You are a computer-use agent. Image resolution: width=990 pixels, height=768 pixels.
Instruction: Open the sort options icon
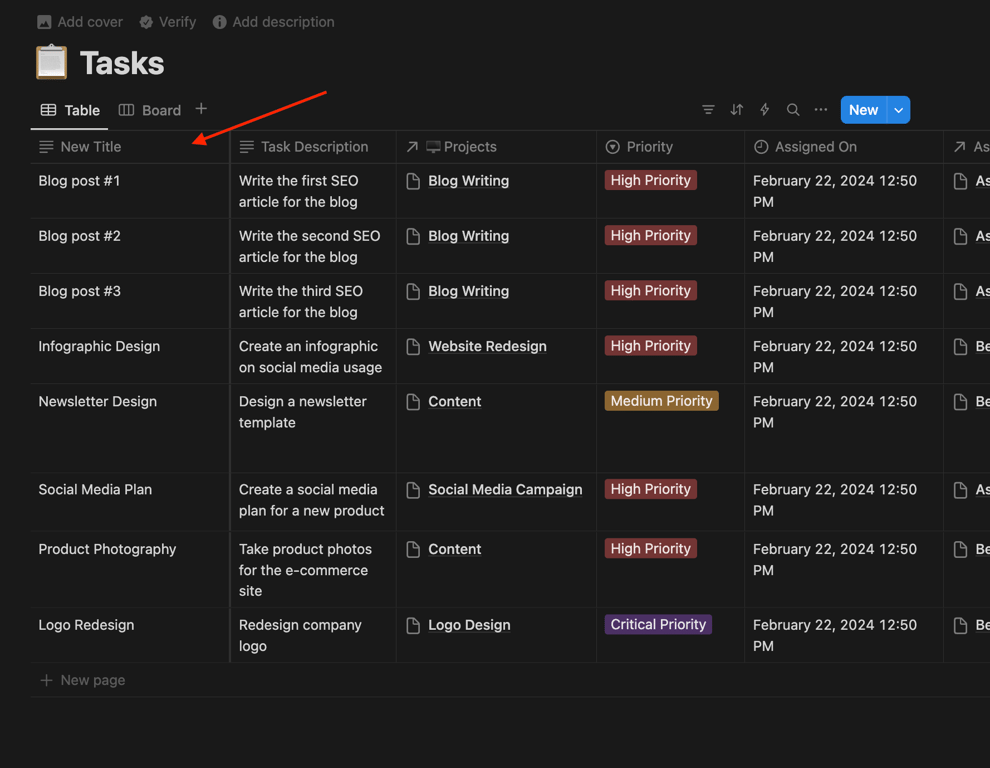click(x=737, y=110)
